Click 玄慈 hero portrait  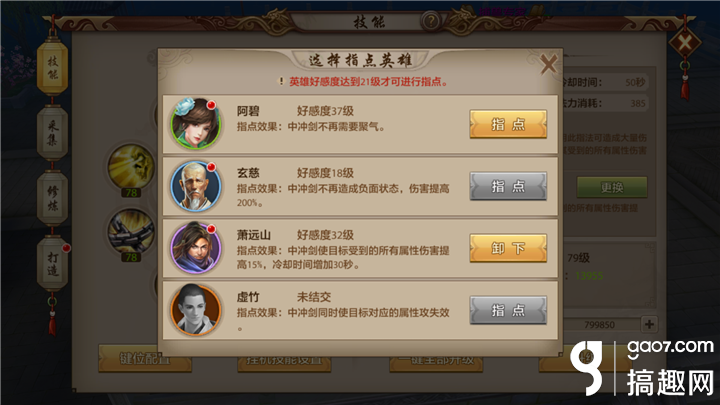click(196, 186)
